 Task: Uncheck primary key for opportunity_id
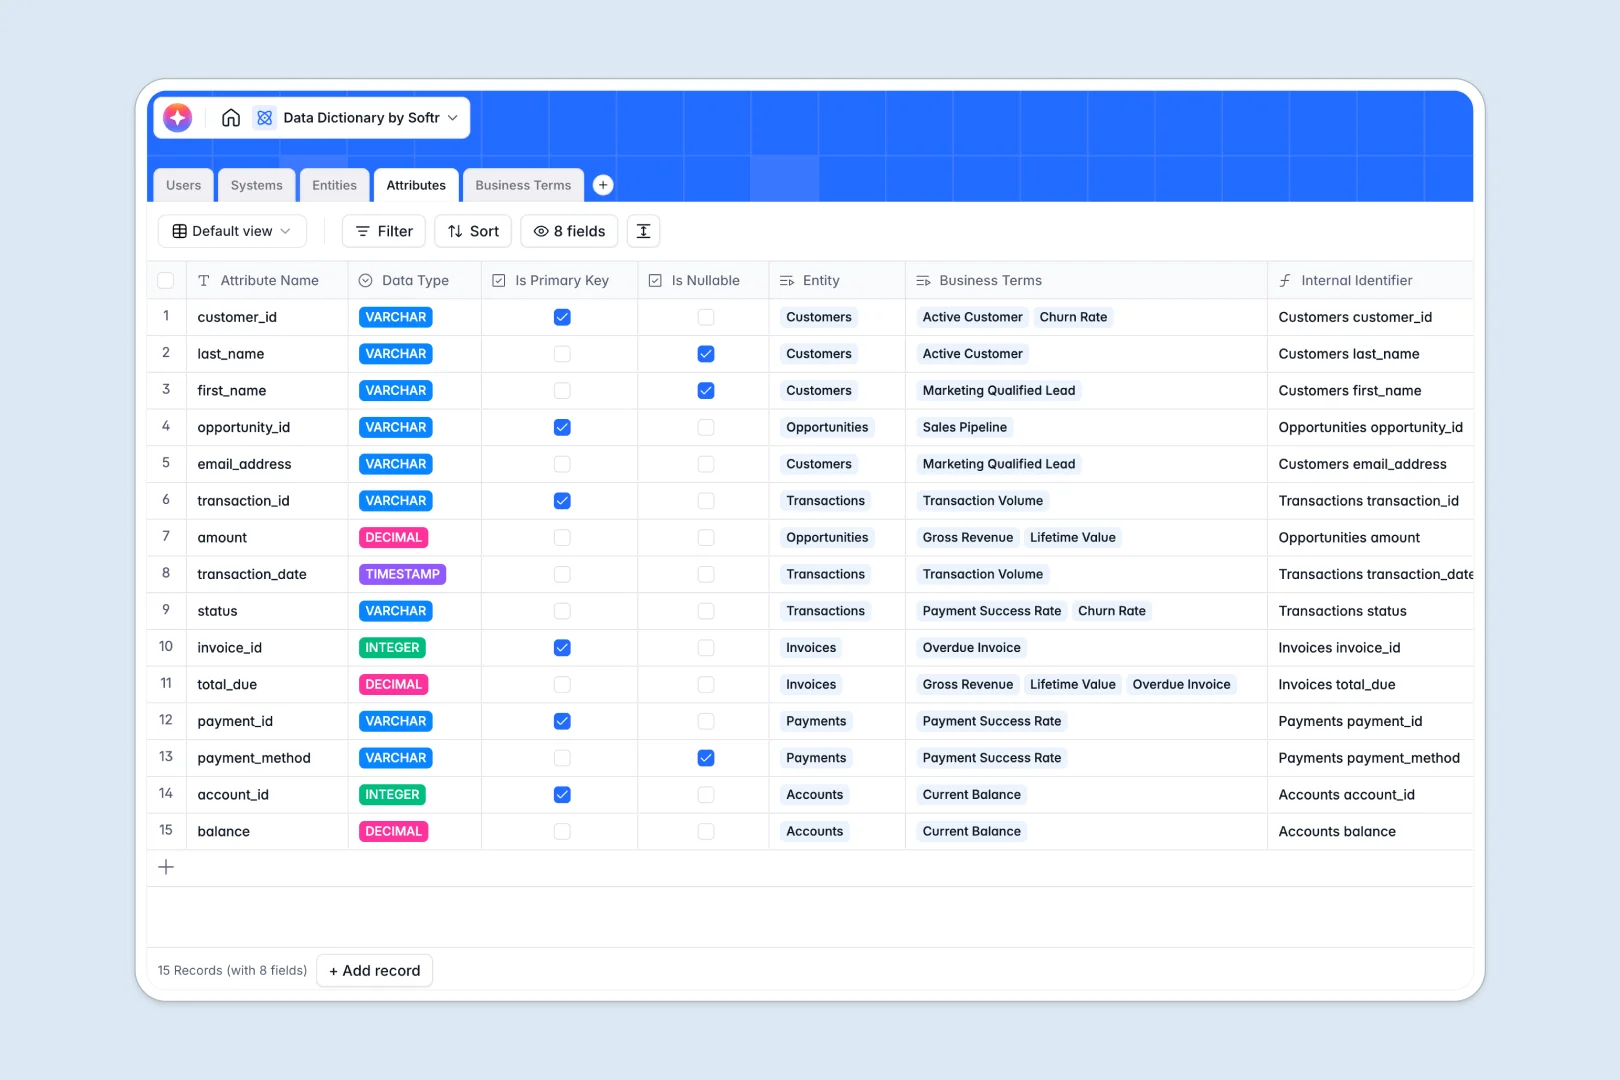[562, 427]
